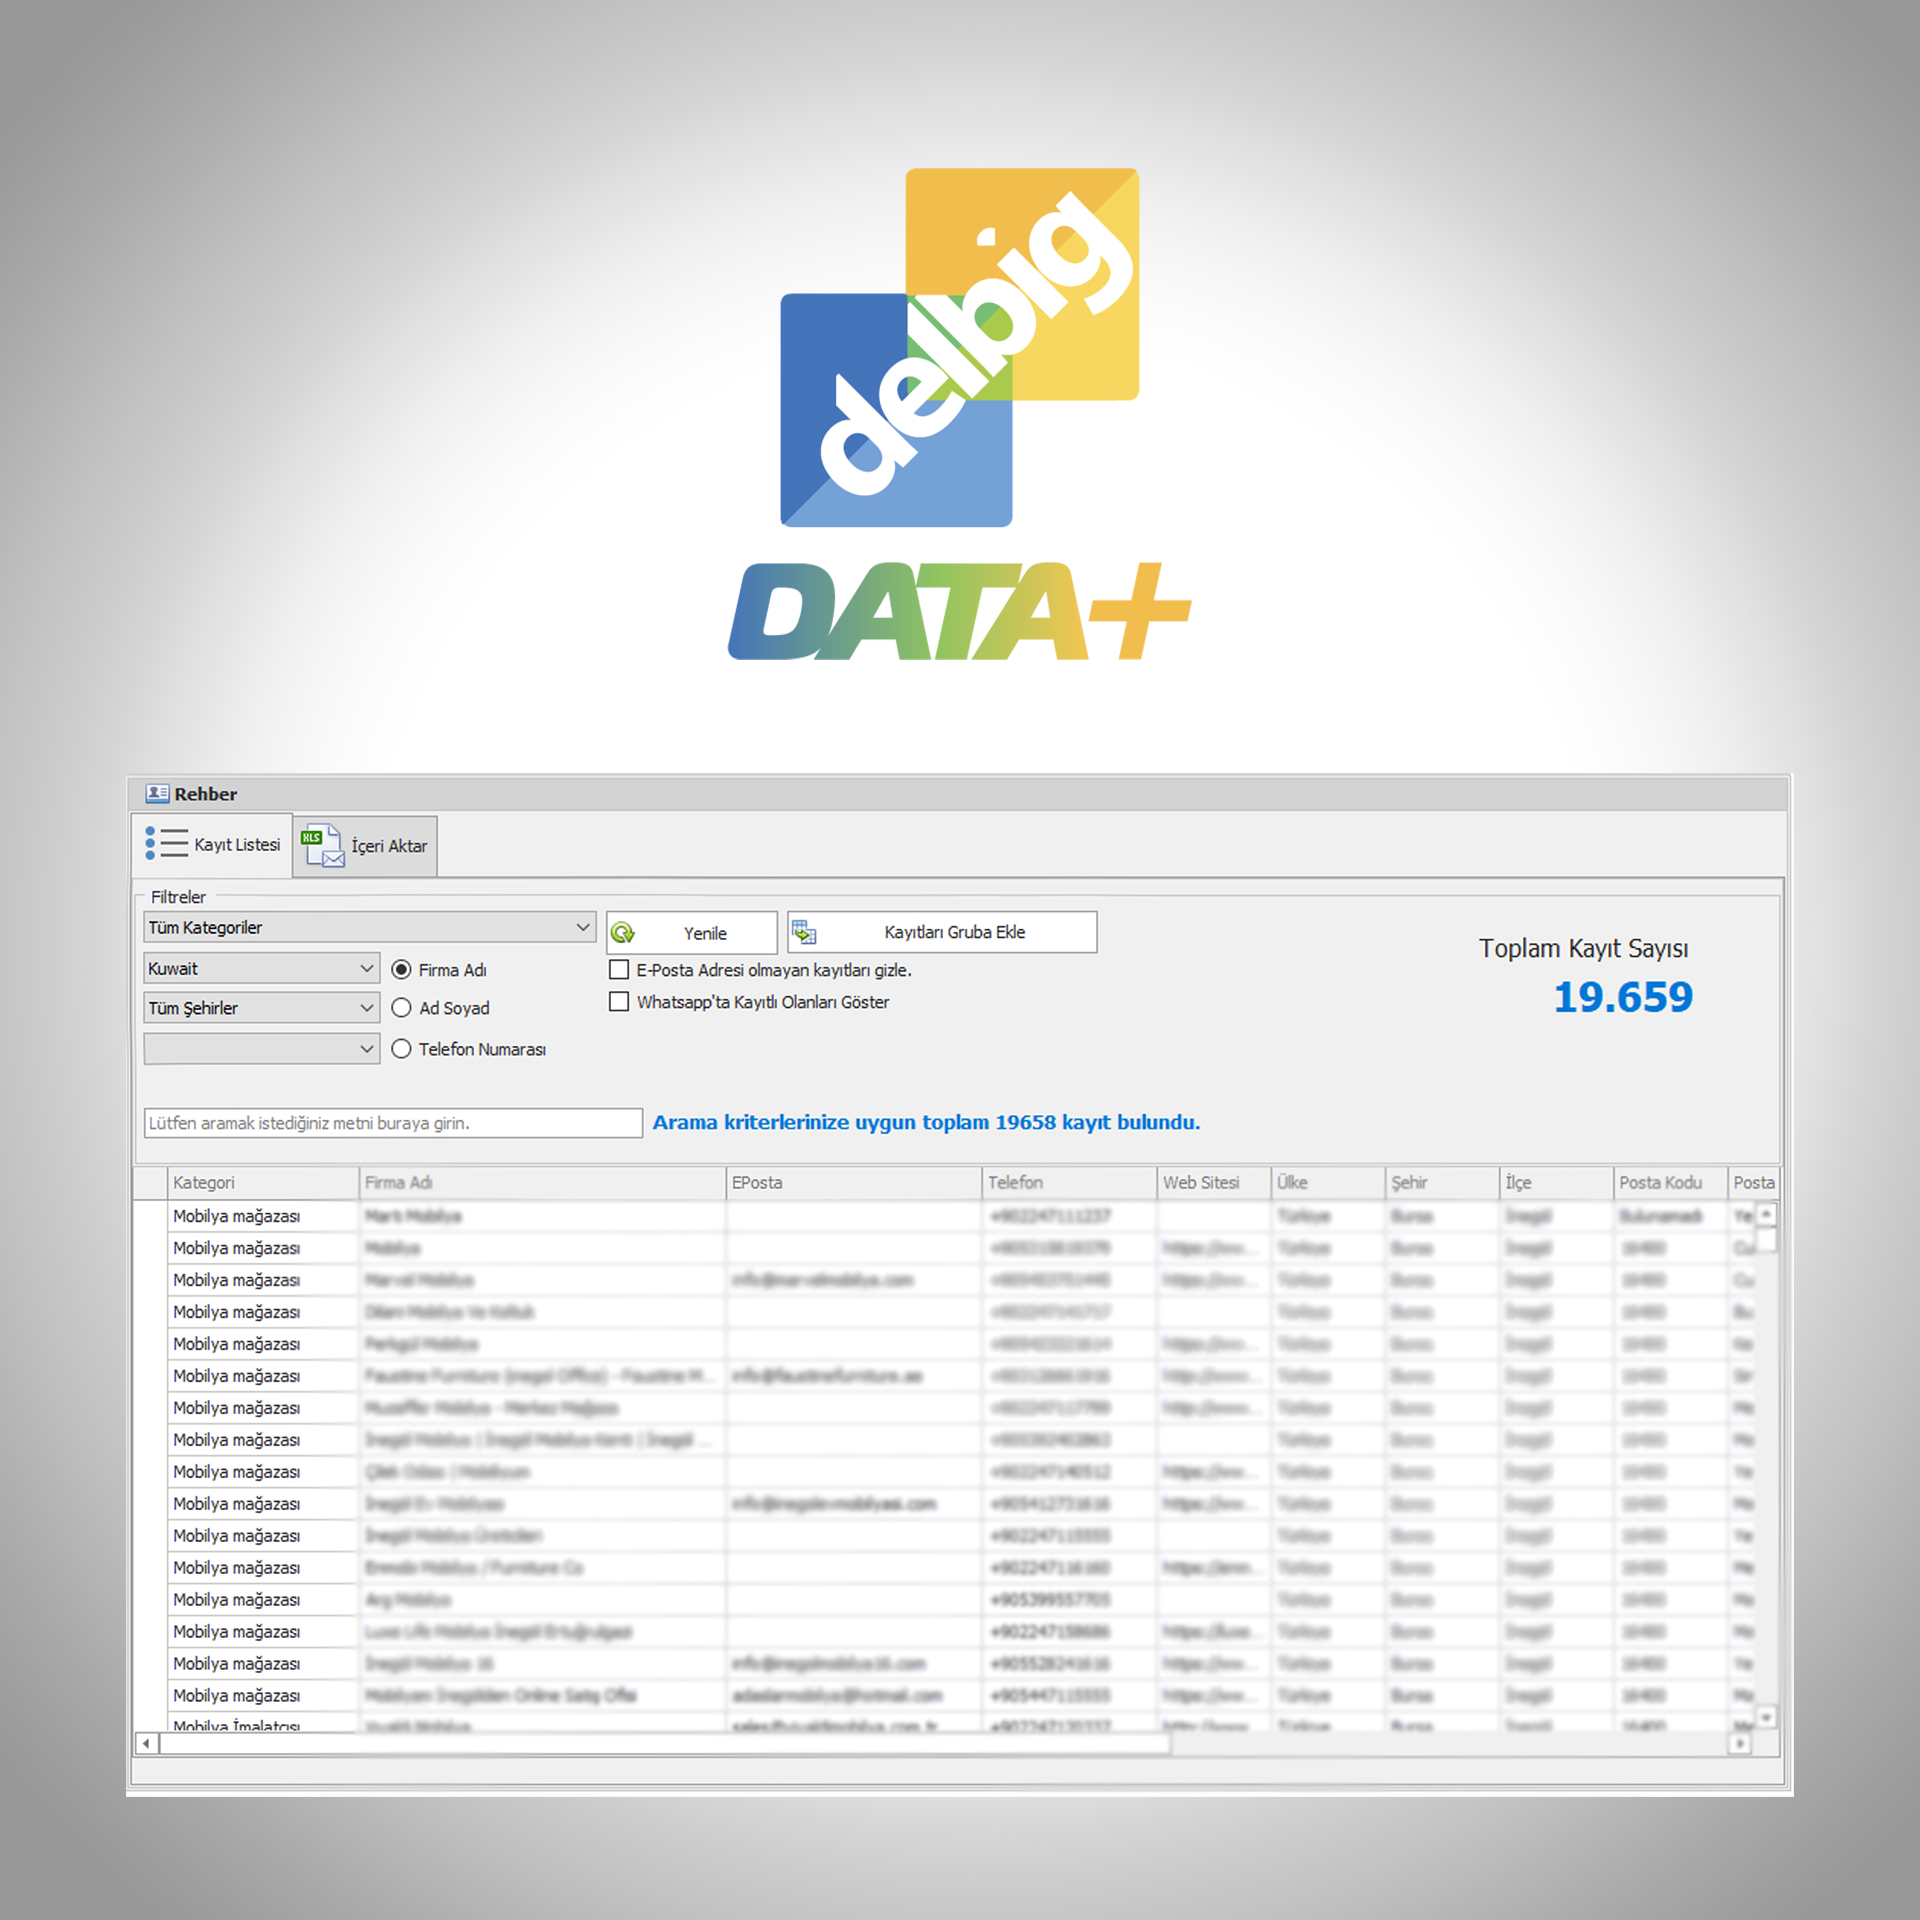The image size is (1920, 1920).
Task: Click the Firma Adı column header
Action: coord(542,1182)
